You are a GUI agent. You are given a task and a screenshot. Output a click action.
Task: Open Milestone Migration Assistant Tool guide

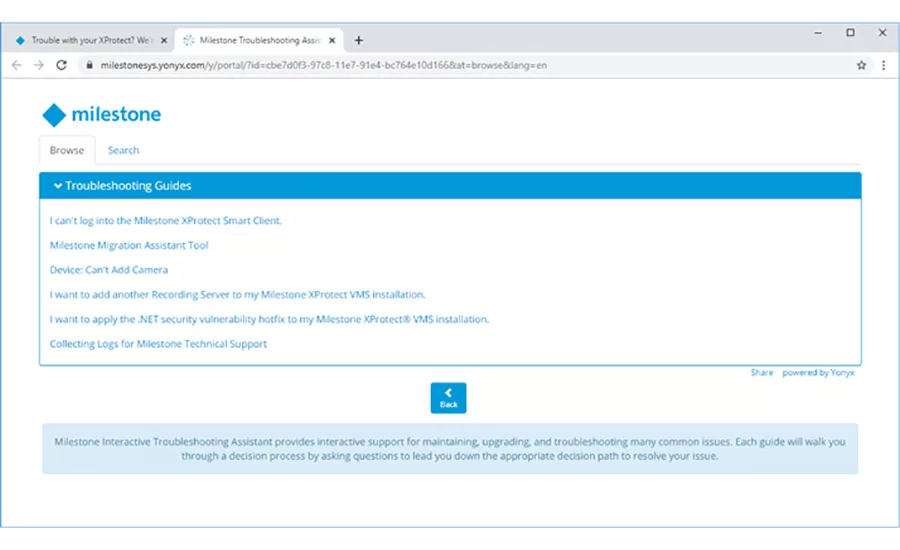click(129, 245)
